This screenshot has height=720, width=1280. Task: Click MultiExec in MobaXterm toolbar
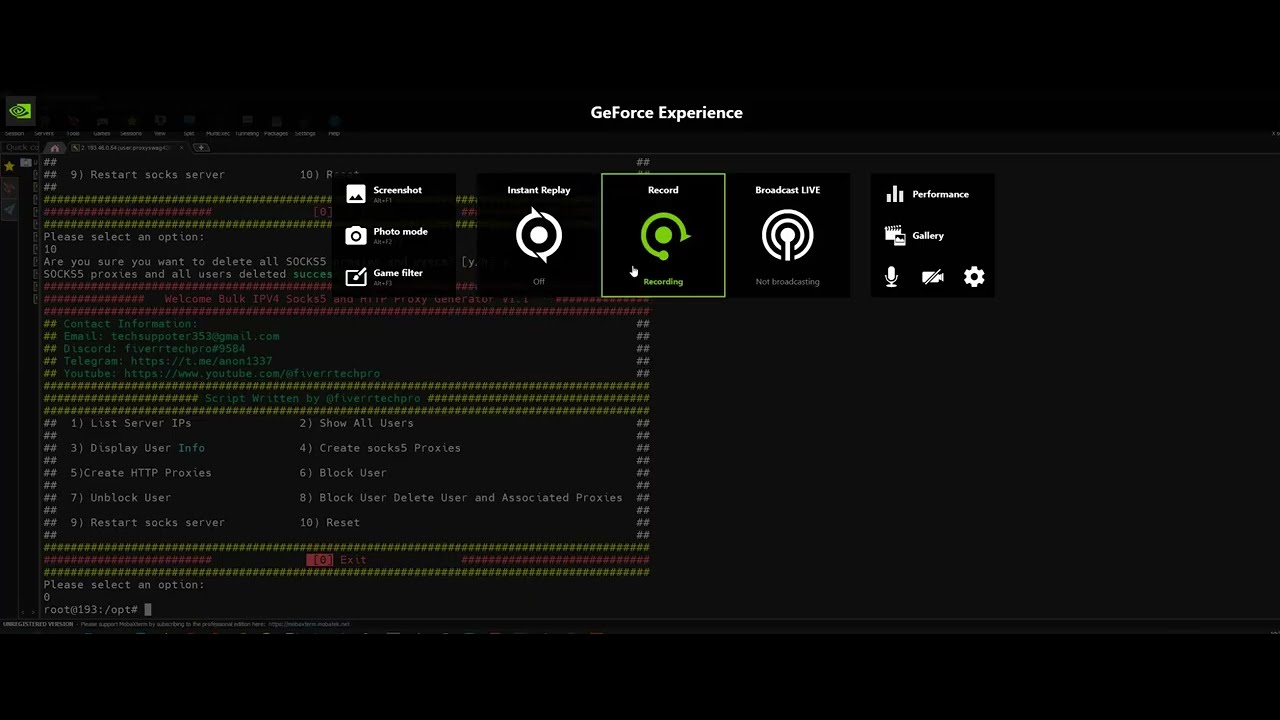[x=218, y=129]
